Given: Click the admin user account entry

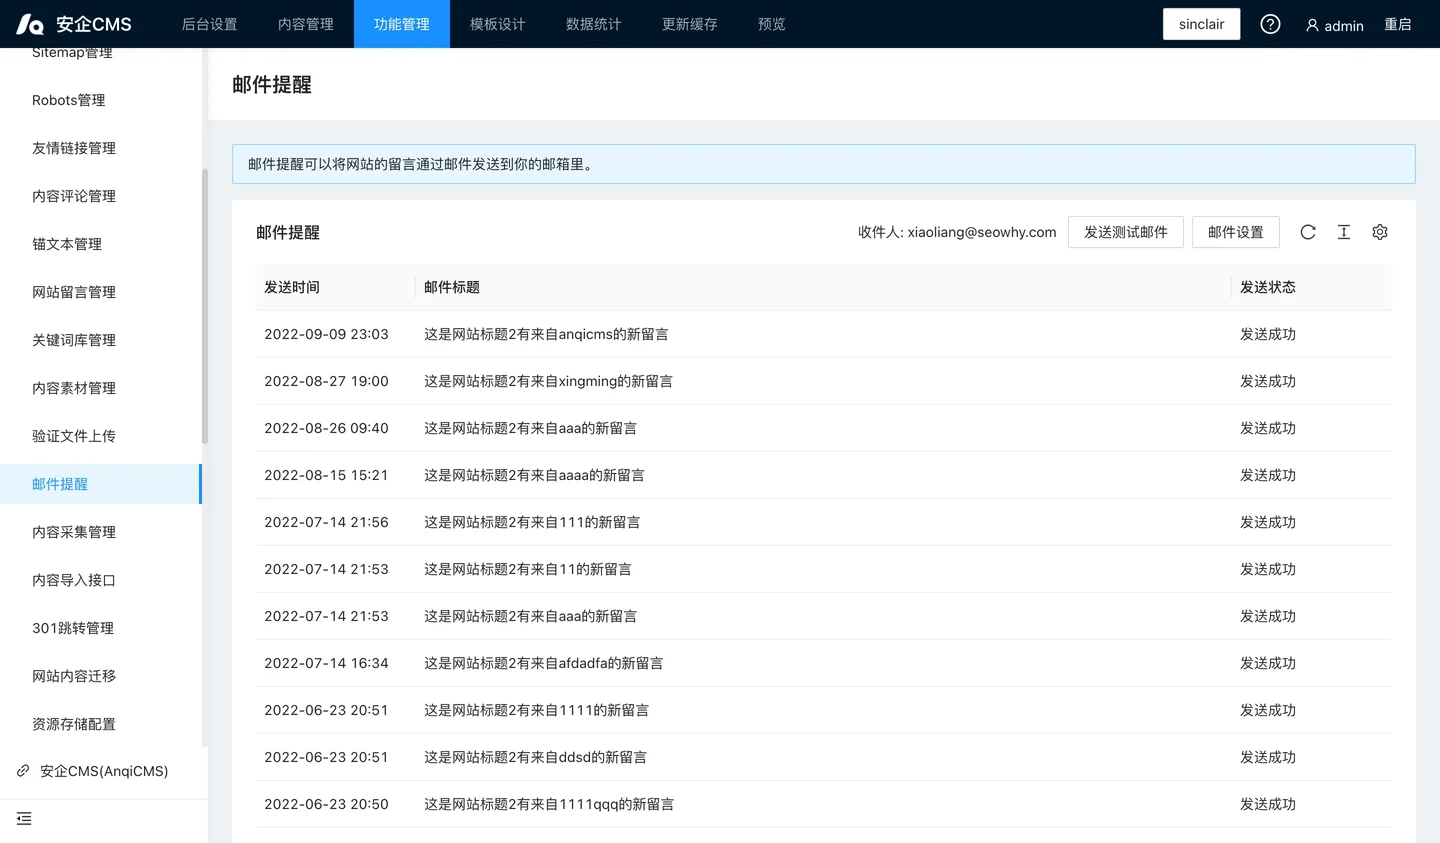Looking at the screenshot, I should 1334,25.
